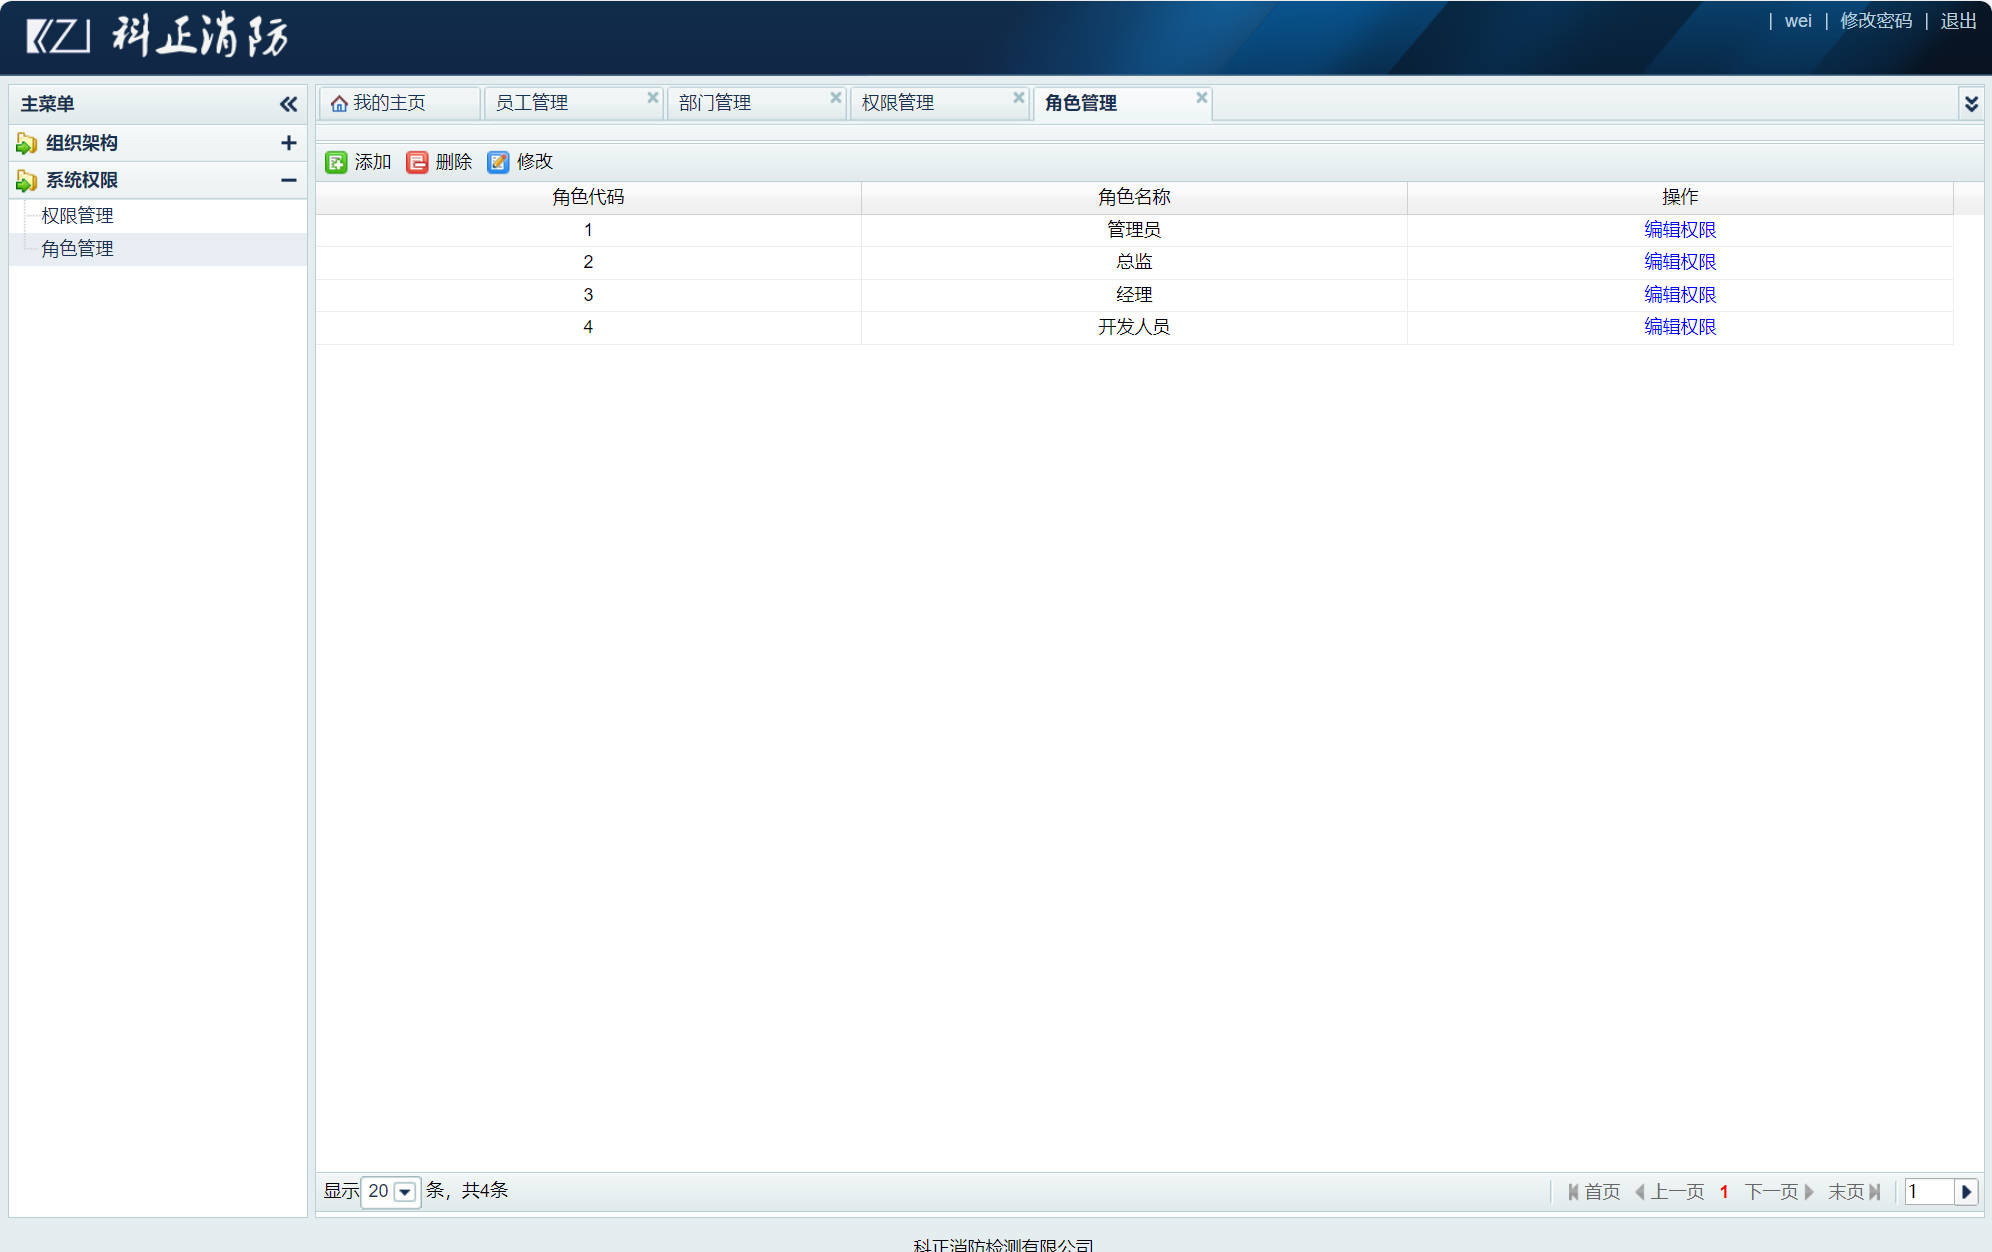1992x1252 pixels.
Task: Click the red Delete (删除) icon
Action: 417,162
